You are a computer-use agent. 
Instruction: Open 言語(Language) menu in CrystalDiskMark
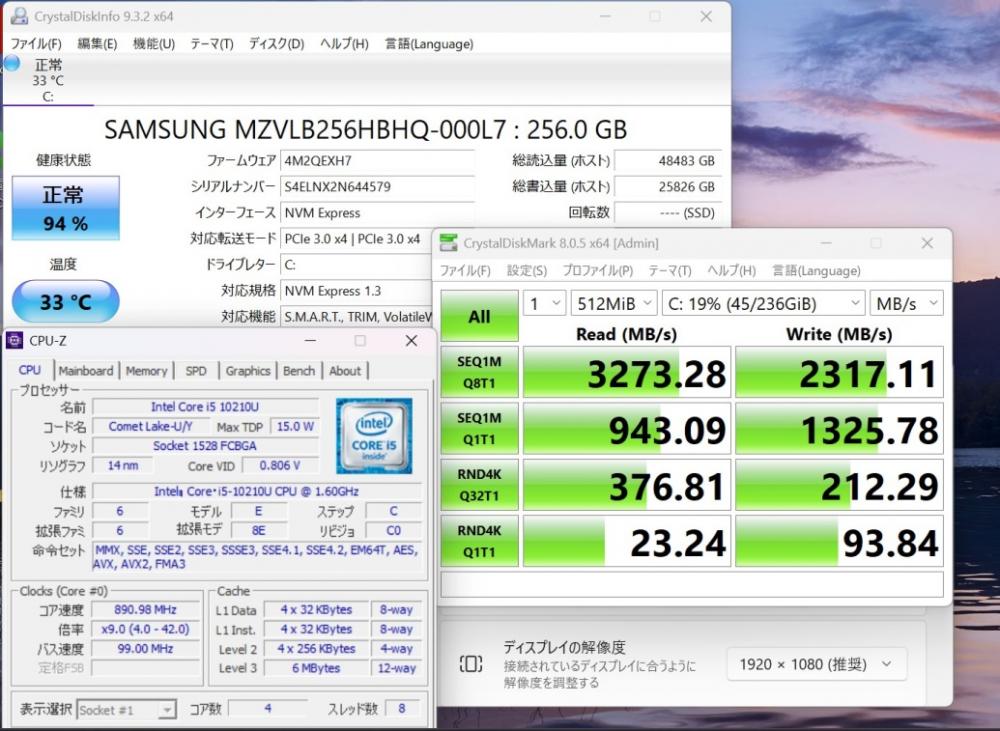(816, 270)
